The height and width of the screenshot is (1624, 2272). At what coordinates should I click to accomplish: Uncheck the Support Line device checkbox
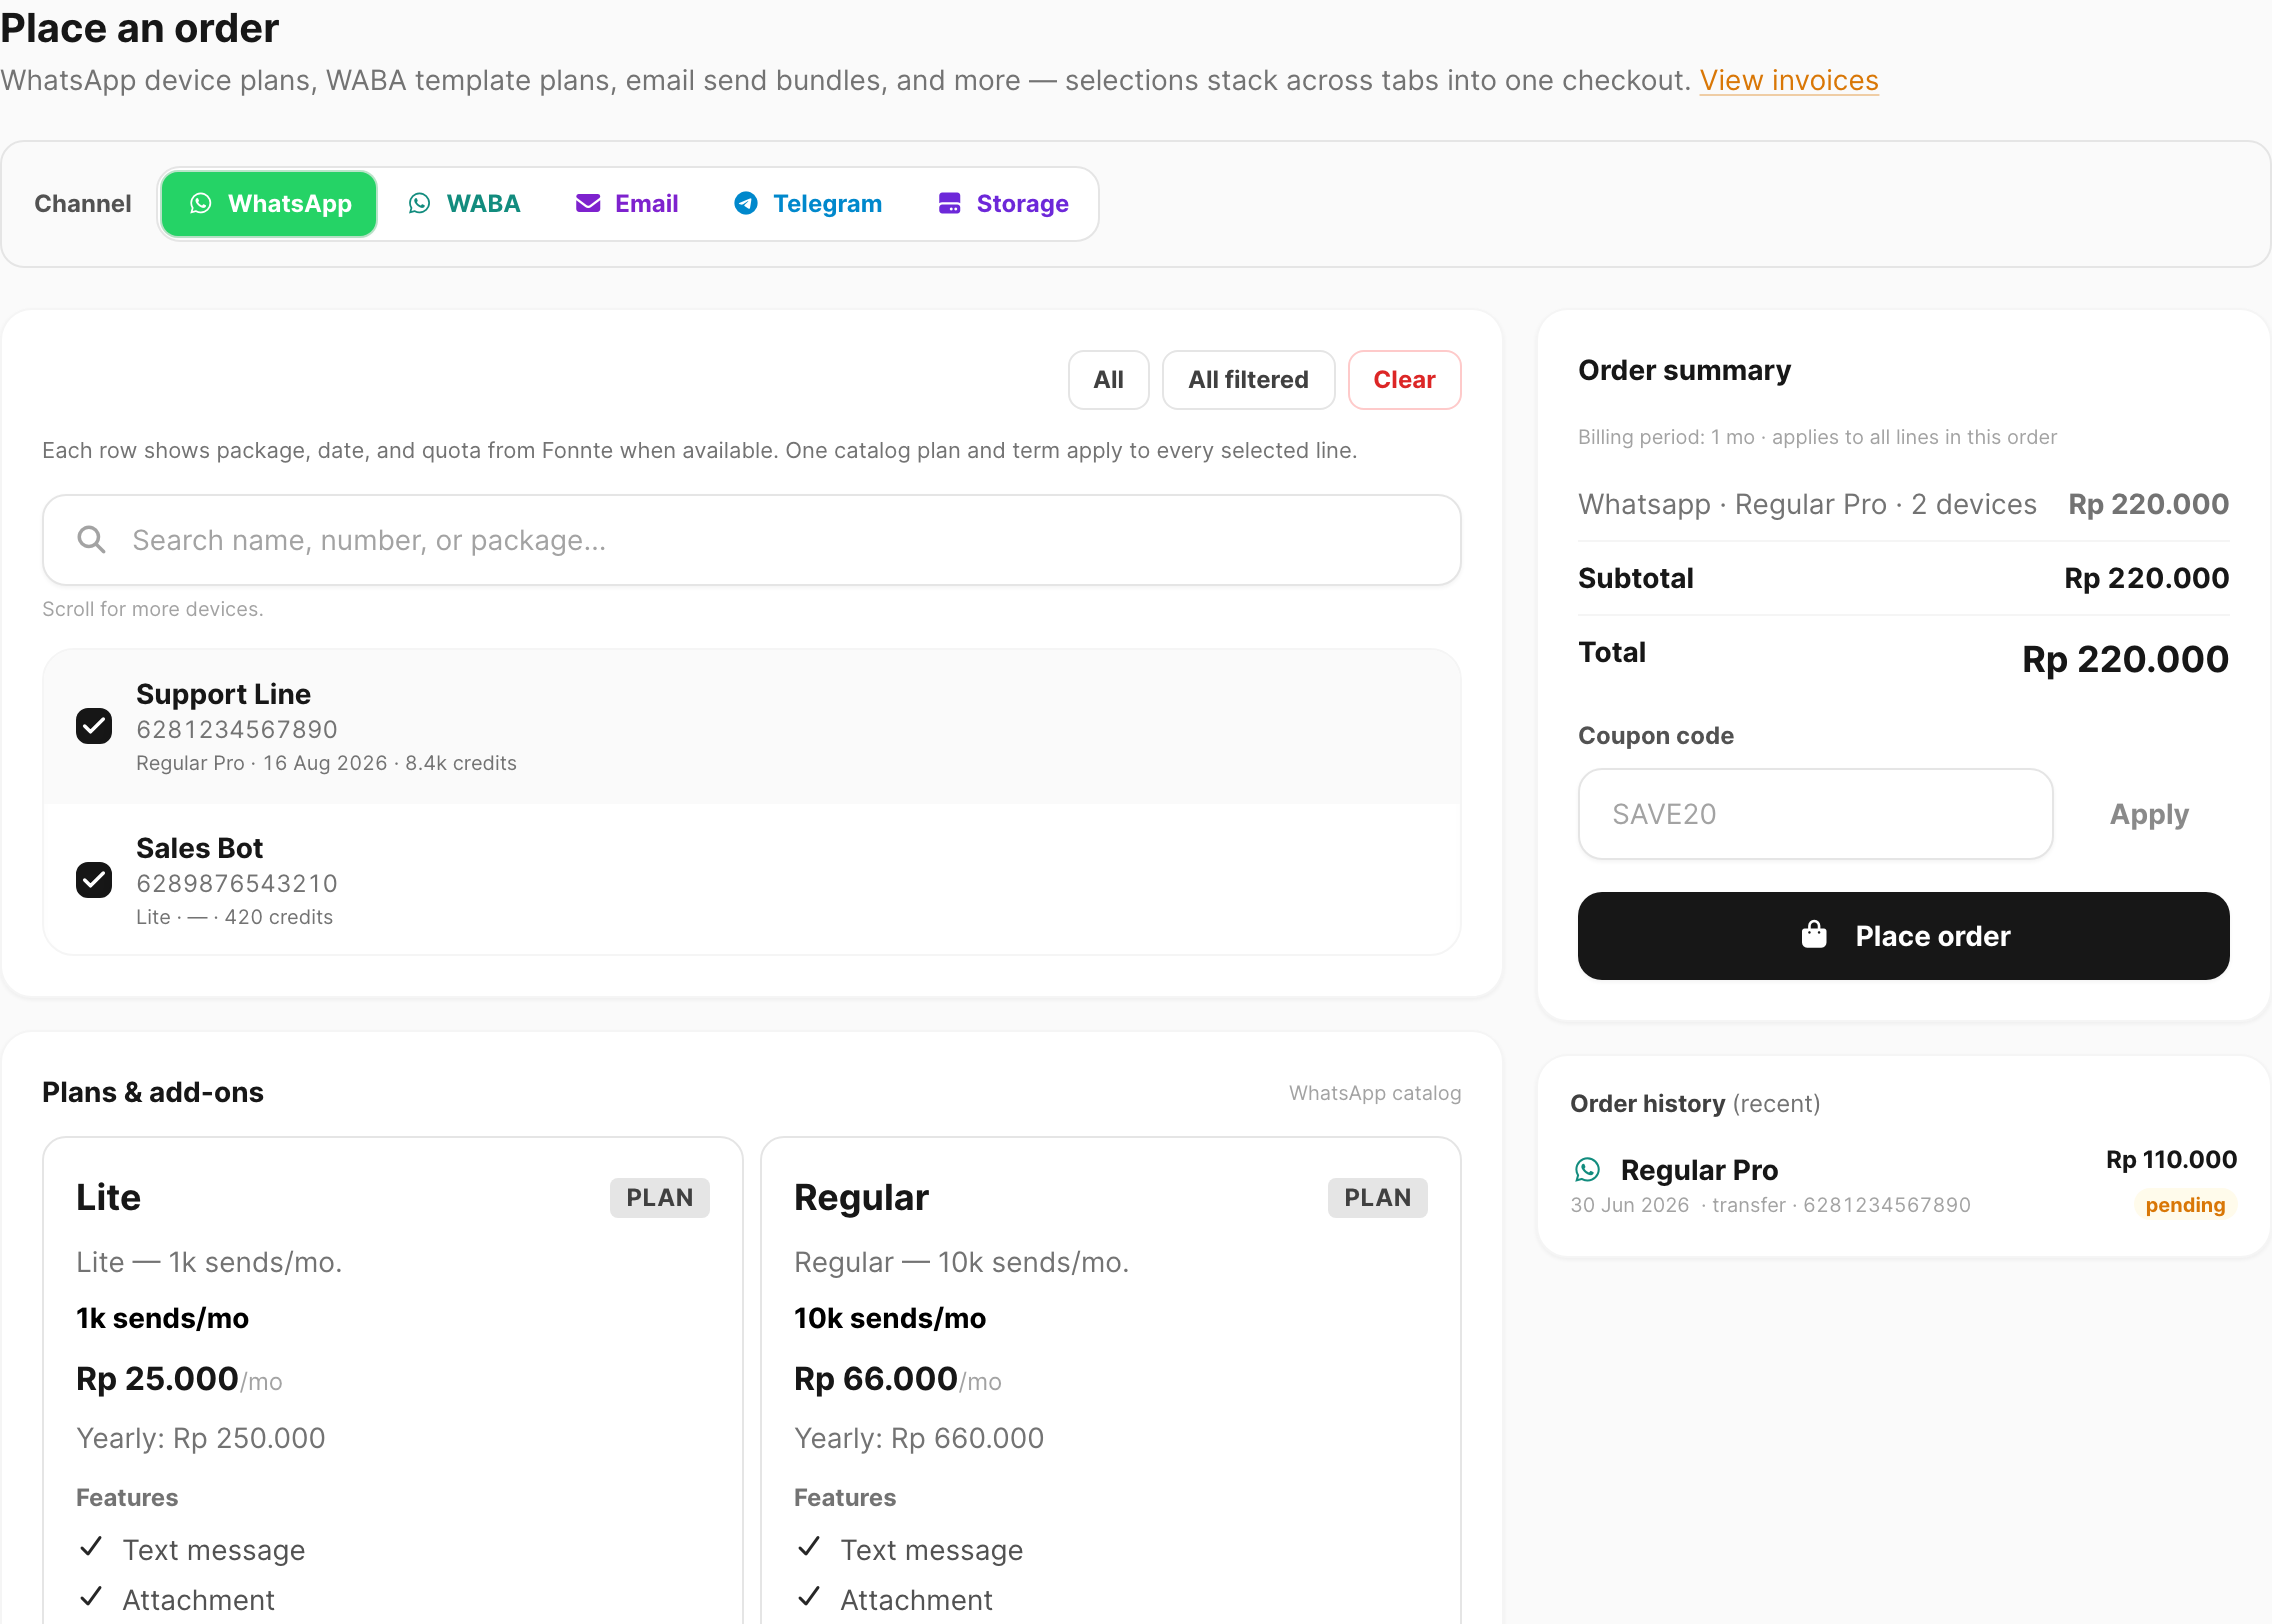tap(94, 726)
